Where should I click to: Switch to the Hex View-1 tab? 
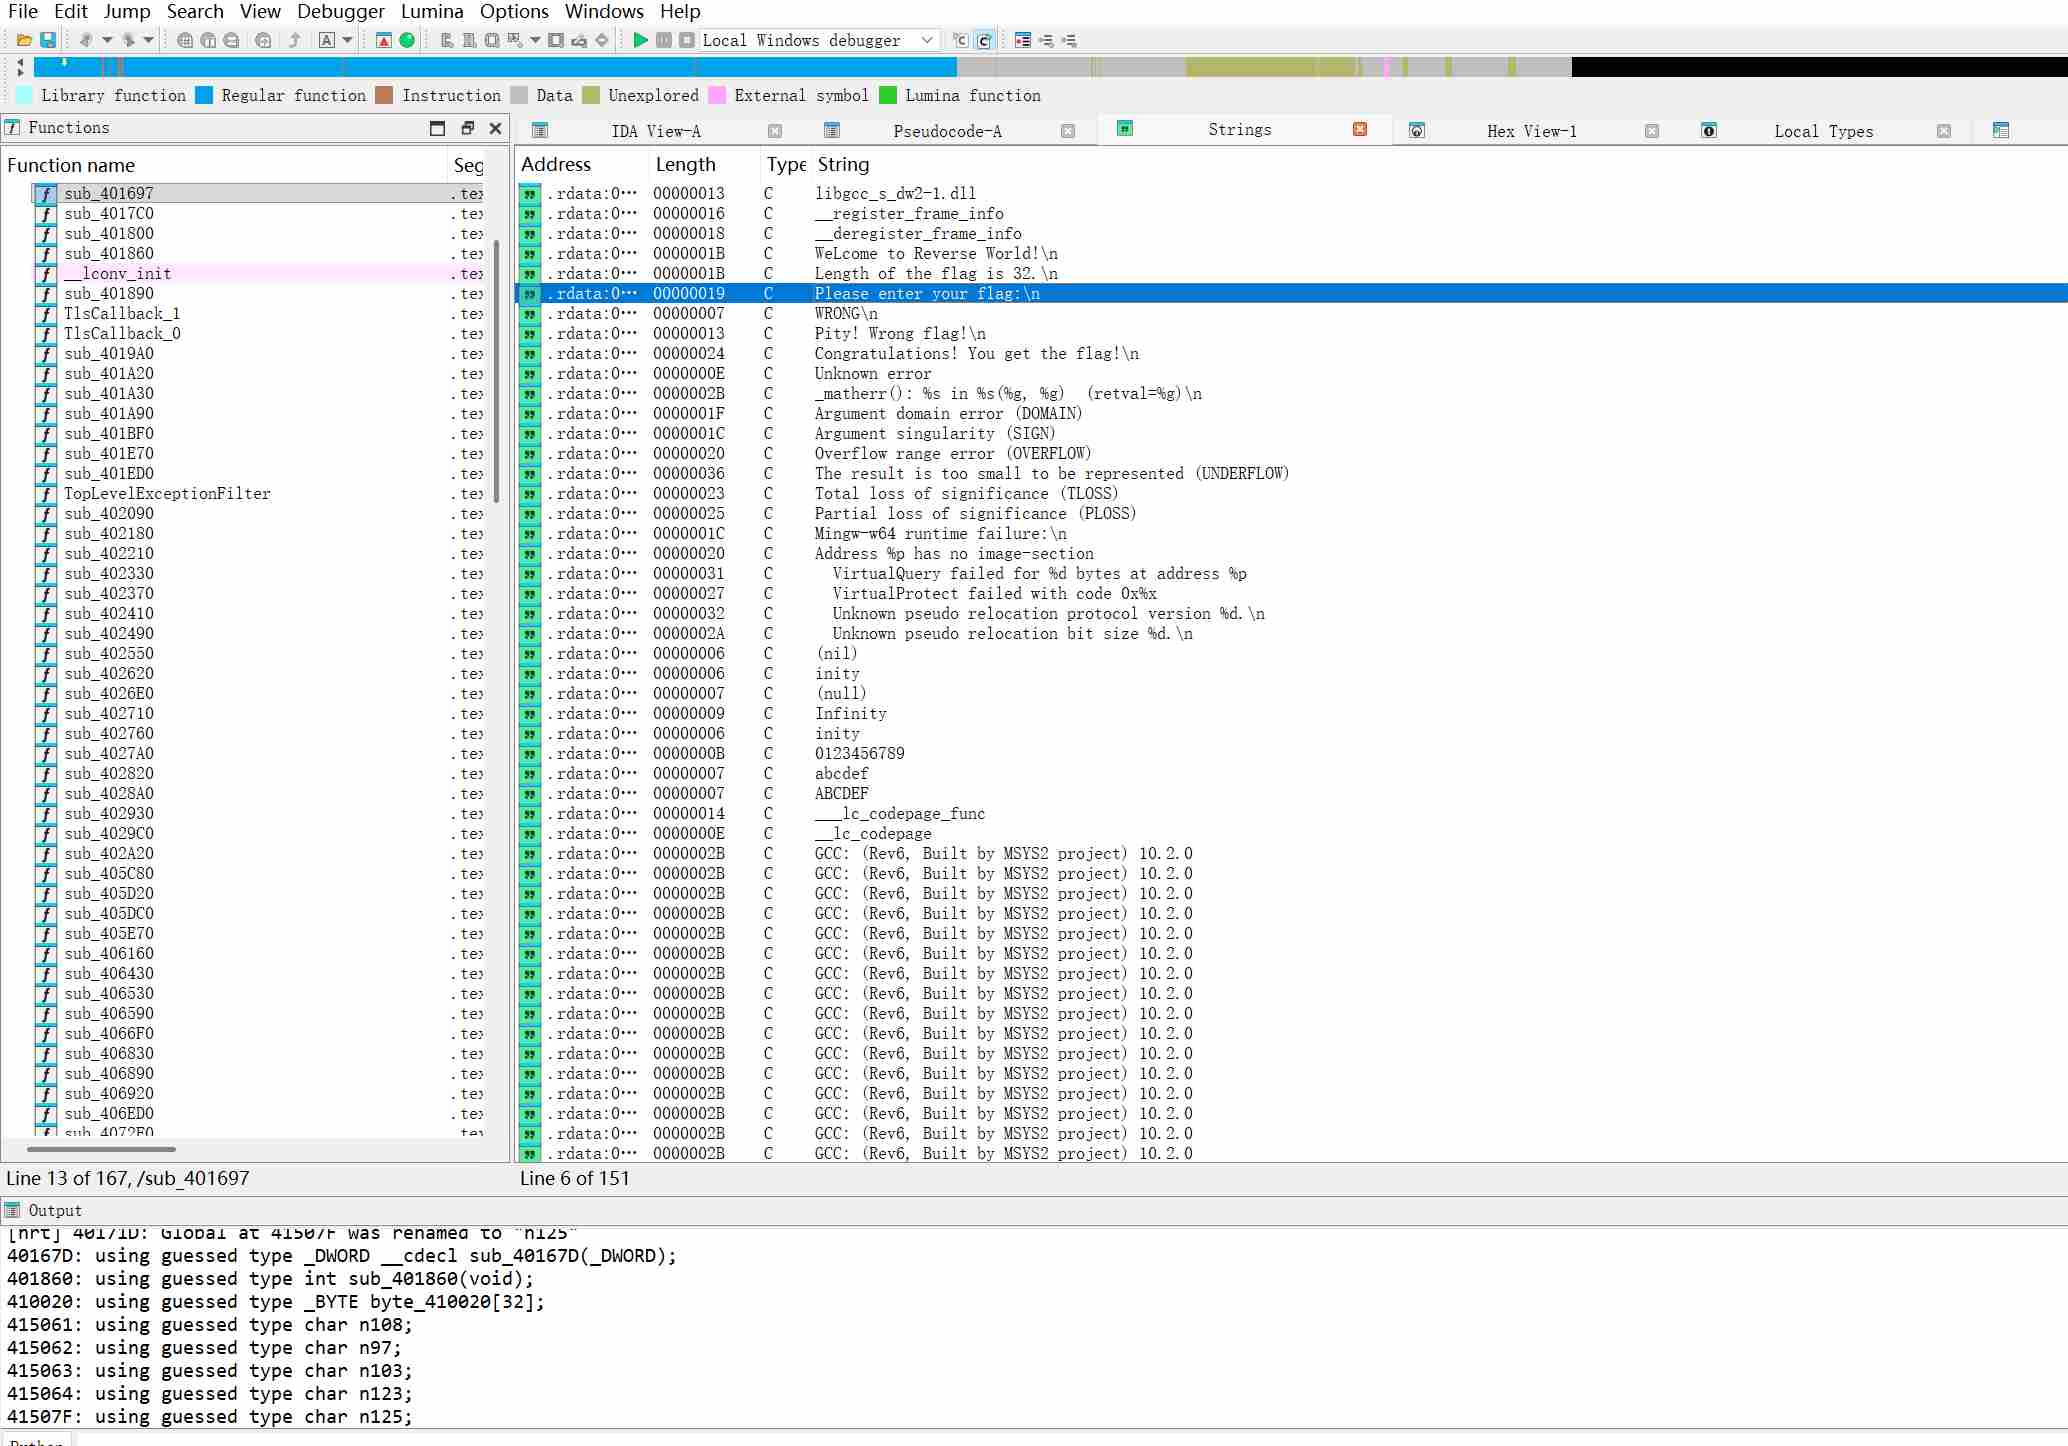pos(1530,132)
